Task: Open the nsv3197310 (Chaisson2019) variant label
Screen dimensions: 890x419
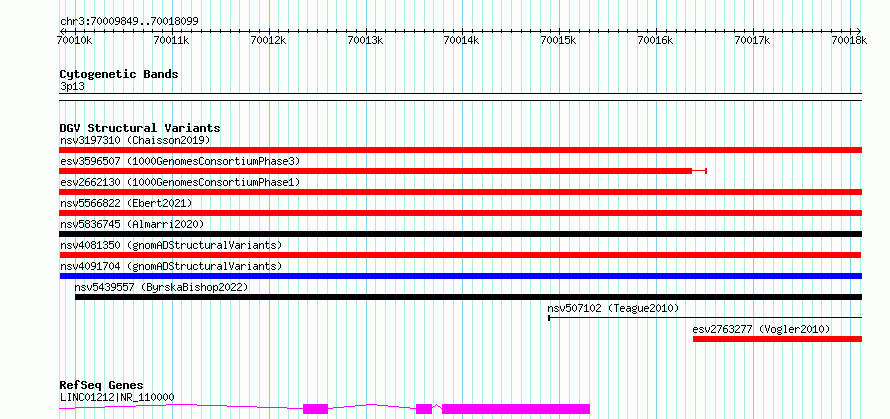Action: (x=135, y=140)
